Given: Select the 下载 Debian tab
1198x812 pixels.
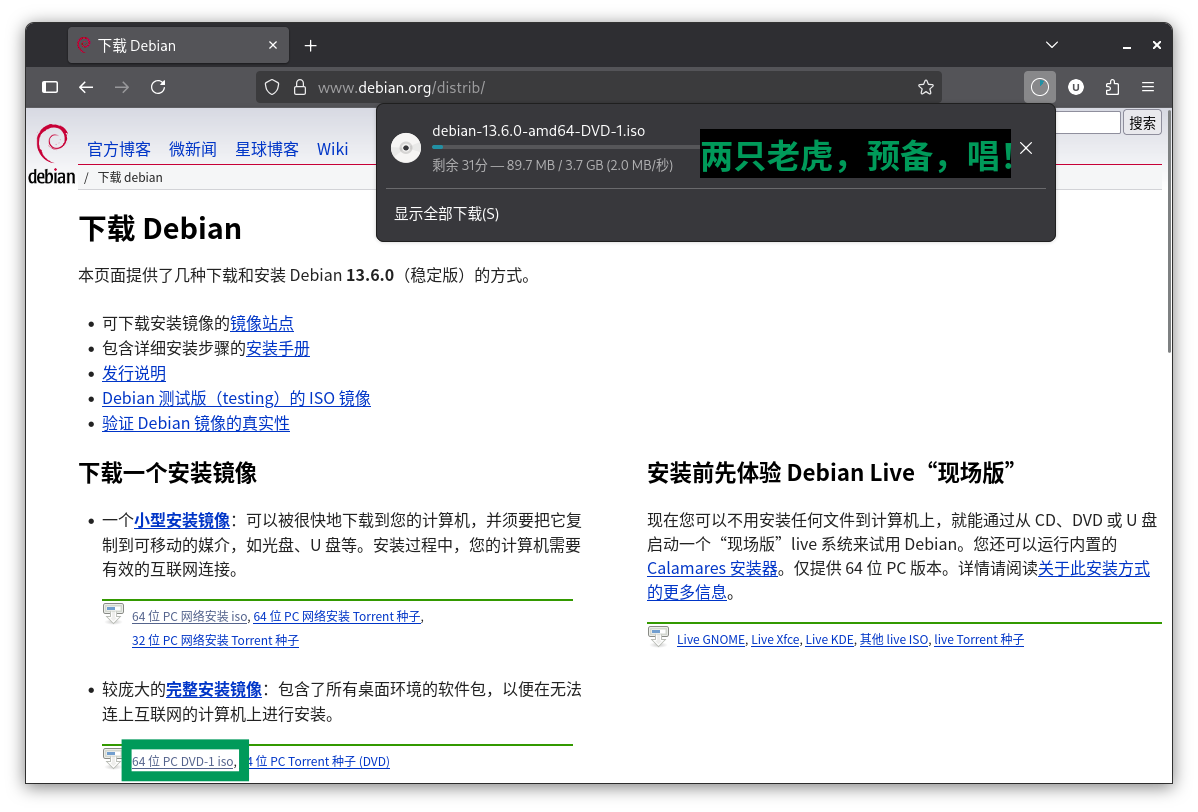Looking at the screenshot, I should tap(179, 46).
